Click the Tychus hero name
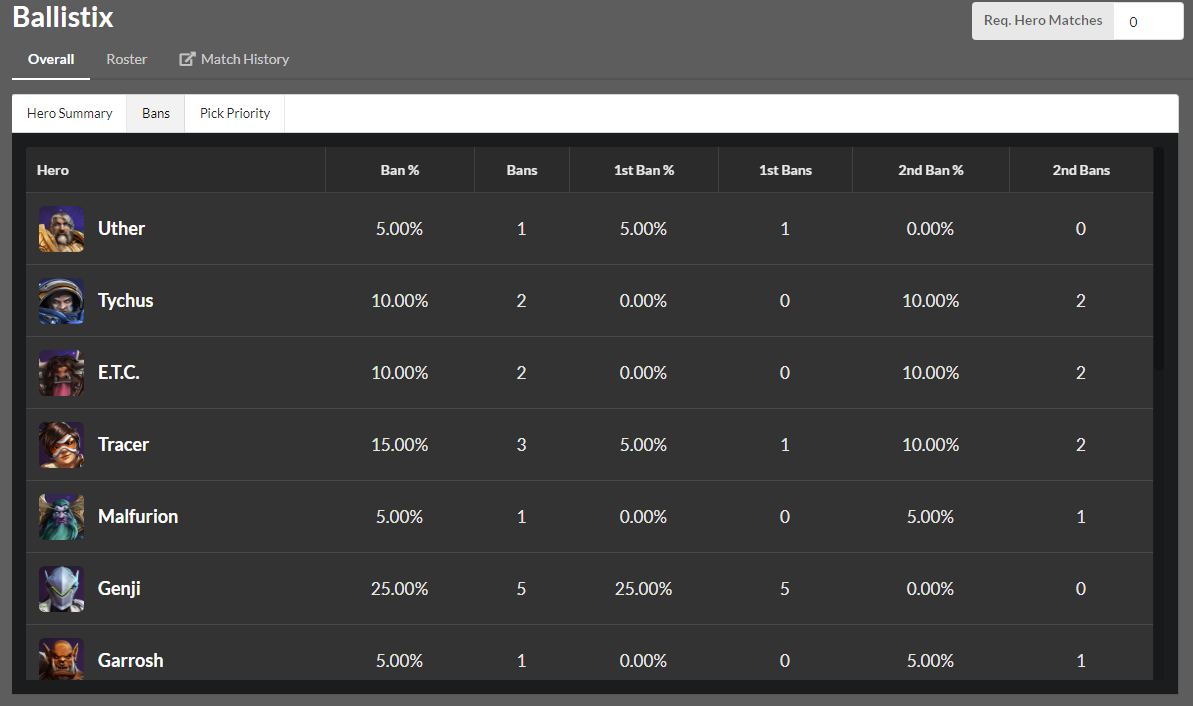Screen dimensions: 1193x706 (x=126, y=301)
